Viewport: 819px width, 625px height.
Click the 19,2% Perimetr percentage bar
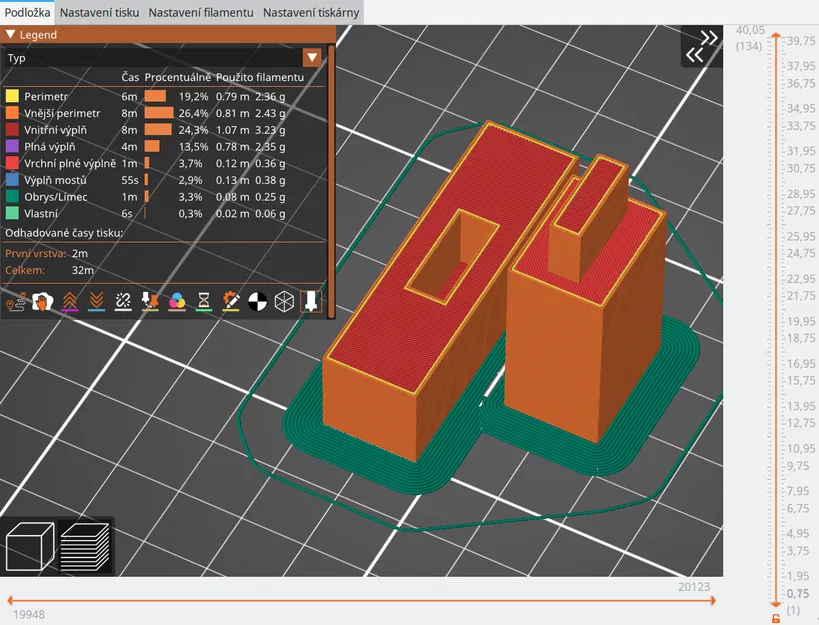(x=155, y=96)
